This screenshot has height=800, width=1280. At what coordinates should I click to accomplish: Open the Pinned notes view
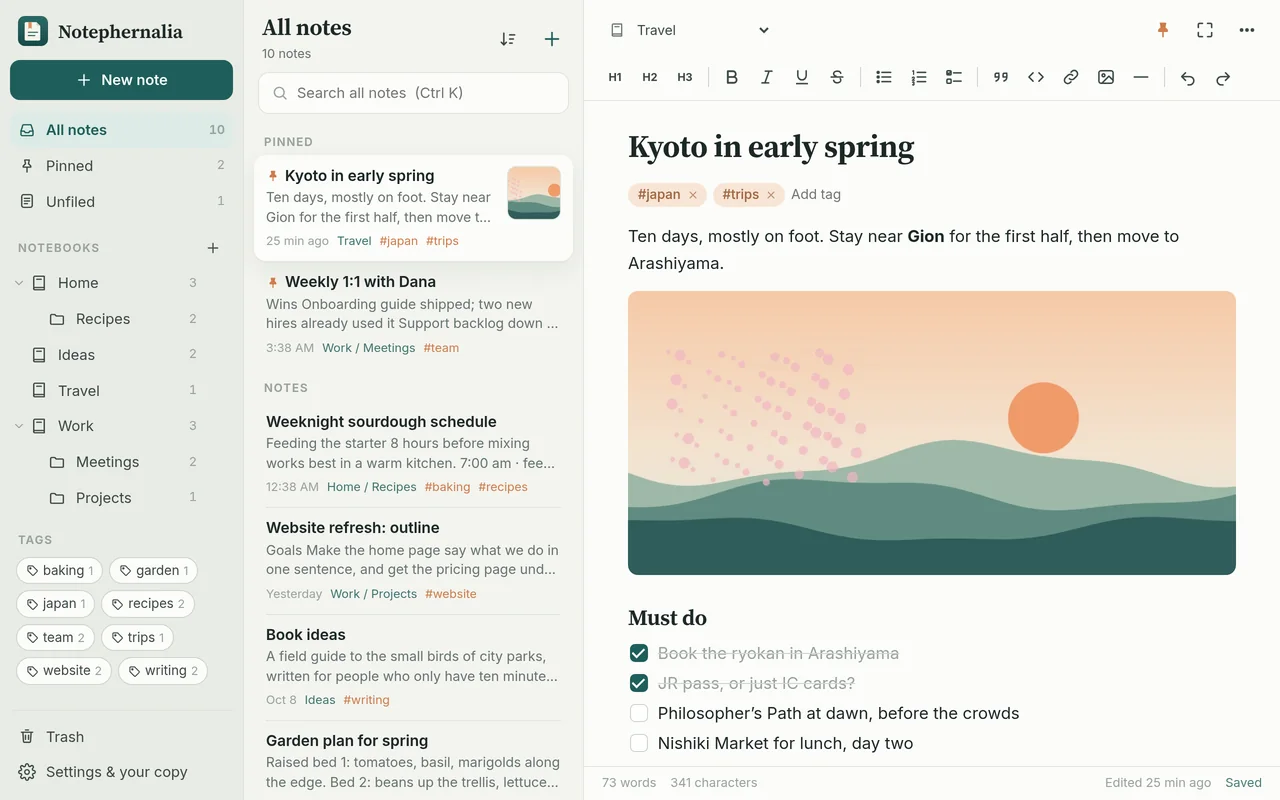coord(121,166)
